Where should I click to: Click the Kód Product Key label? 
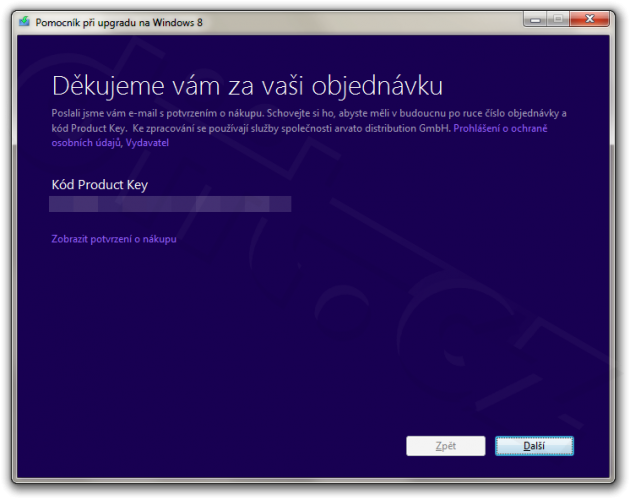(100, 184)
